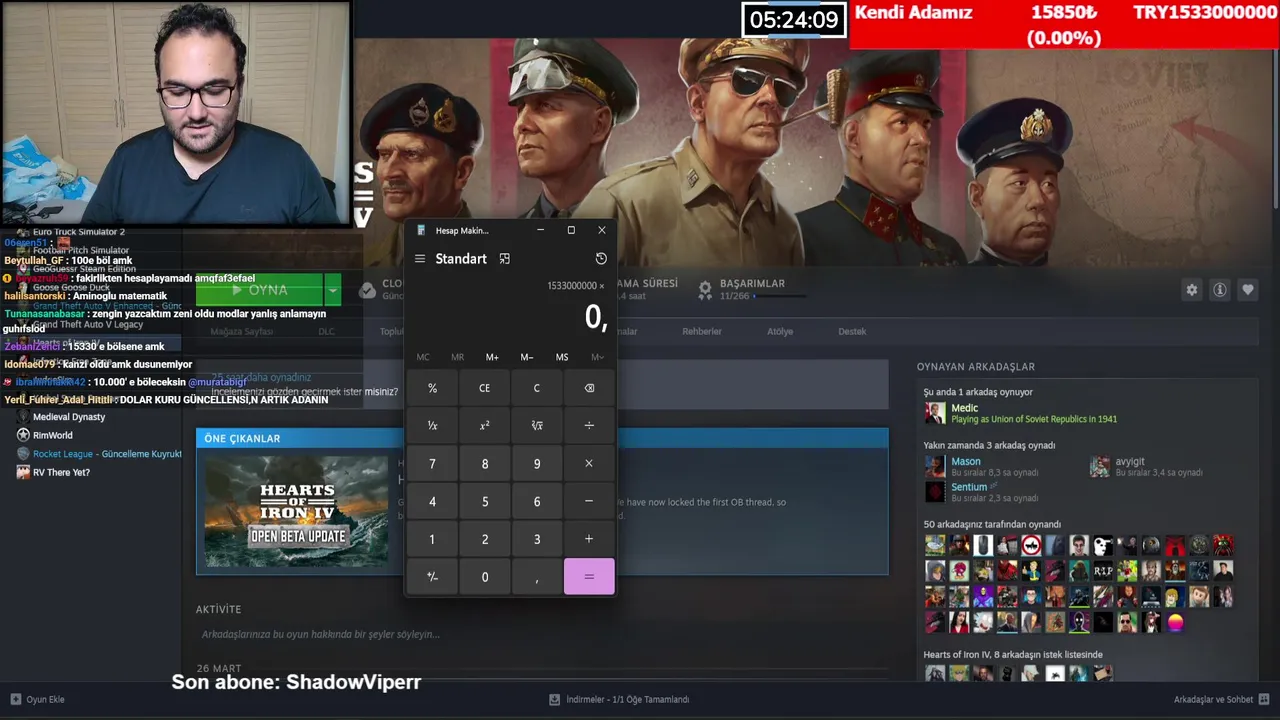
Task: Open friend Sentium's profile entry
Action: pos(982,491)
